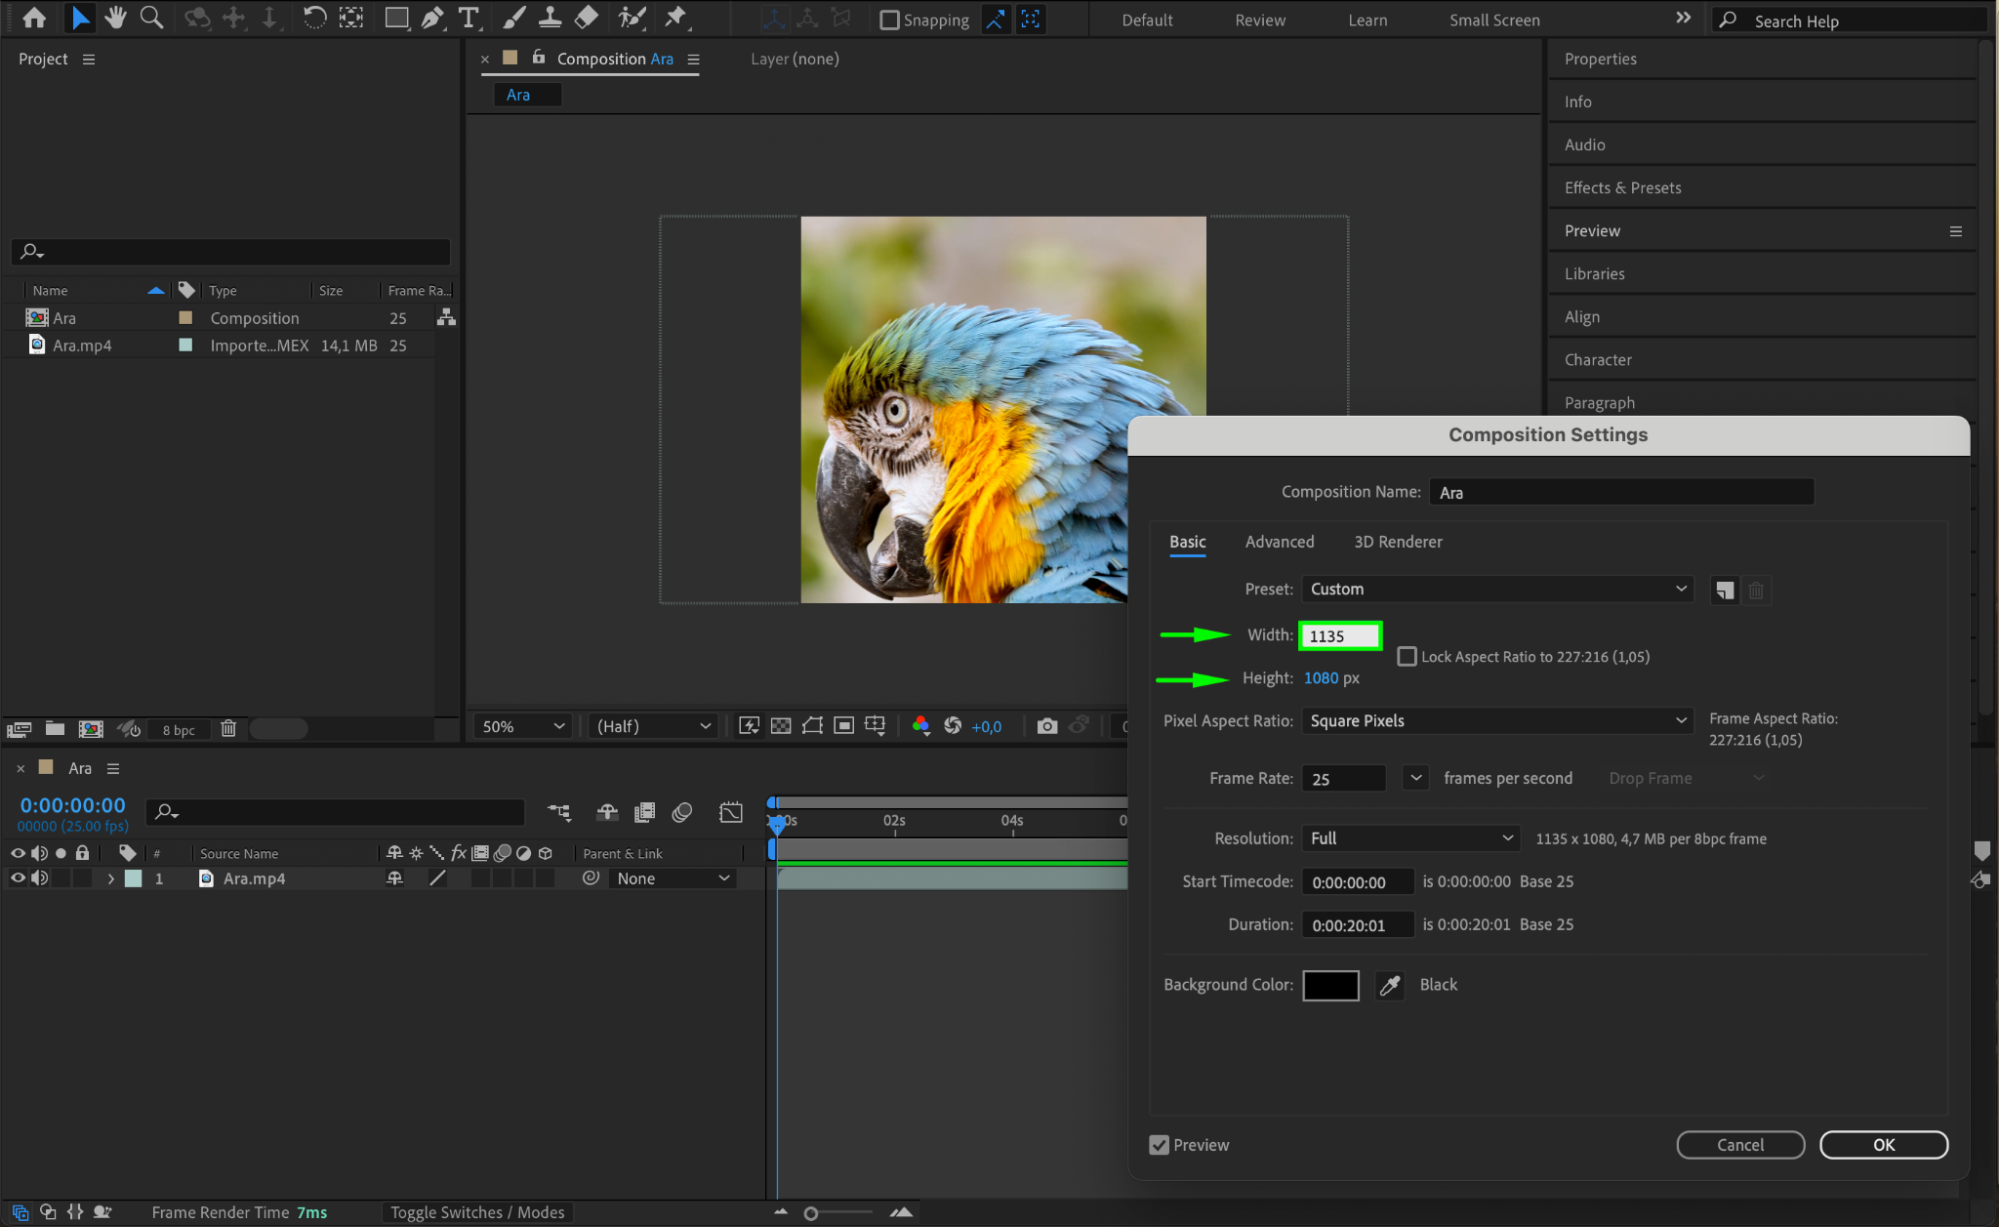Open the Preset Custom dropdown
This screenshot has height=1227, width=1999.
pos(1496,589)
